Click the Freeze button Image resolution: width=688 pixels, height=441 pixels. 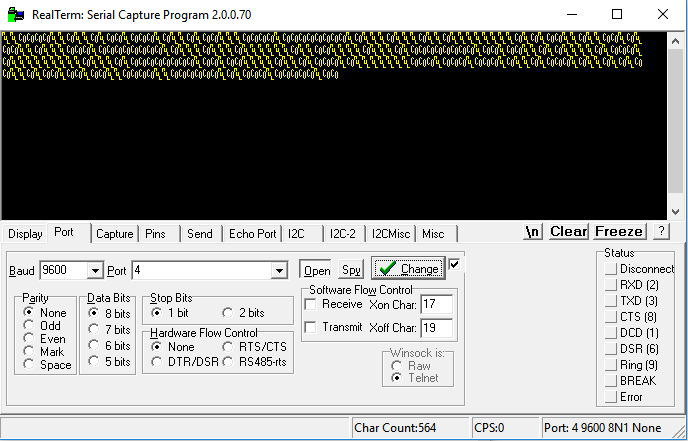point(619,231)
